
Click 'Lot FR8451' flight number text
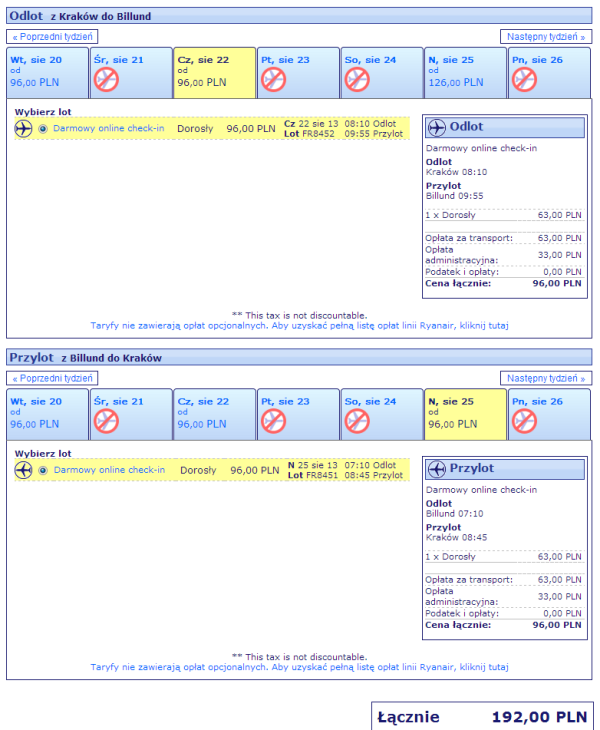pos(313,476)
